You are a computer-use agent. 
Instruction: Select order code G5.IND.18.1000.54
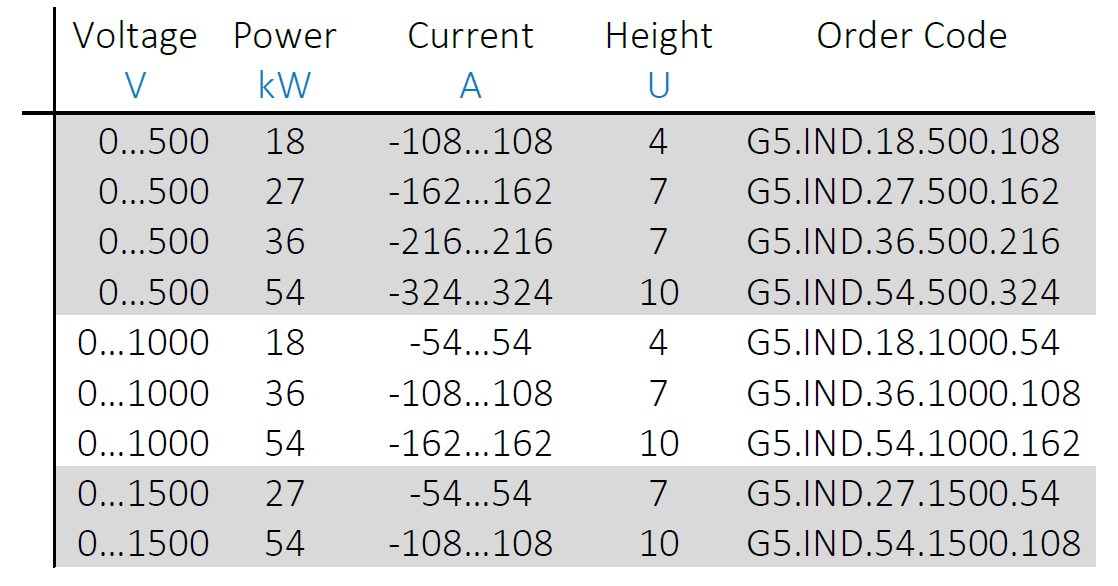tap(903, 342)
